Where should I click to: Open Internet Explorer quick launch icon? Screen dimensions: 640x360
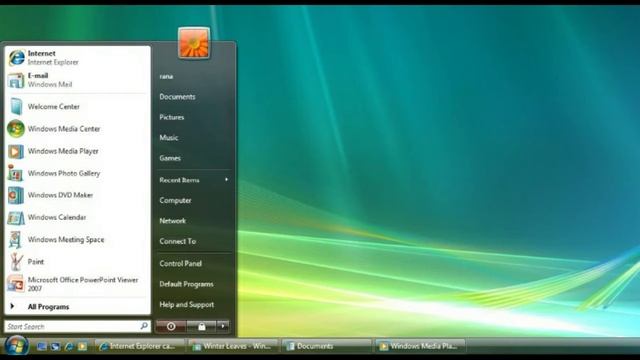69,347
